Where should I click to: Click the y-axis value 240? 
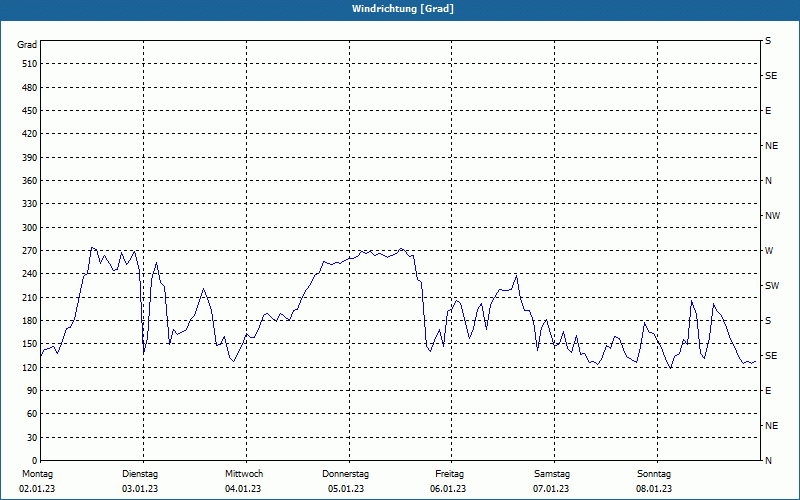[30, 274]
